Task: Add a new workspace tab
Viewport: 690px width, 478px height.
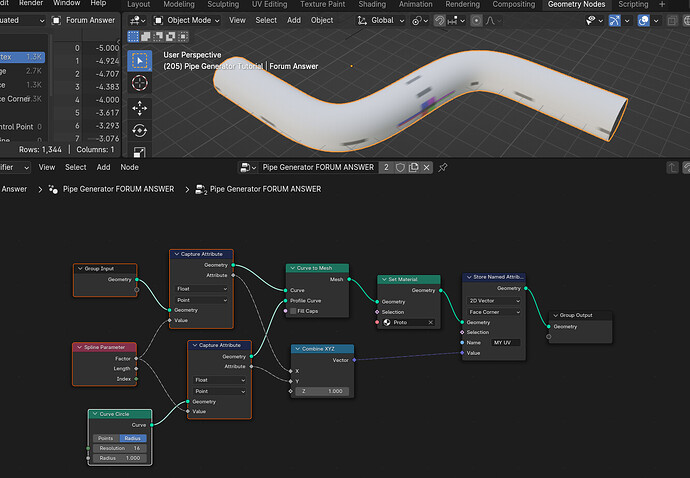Action: coord(662,4)
